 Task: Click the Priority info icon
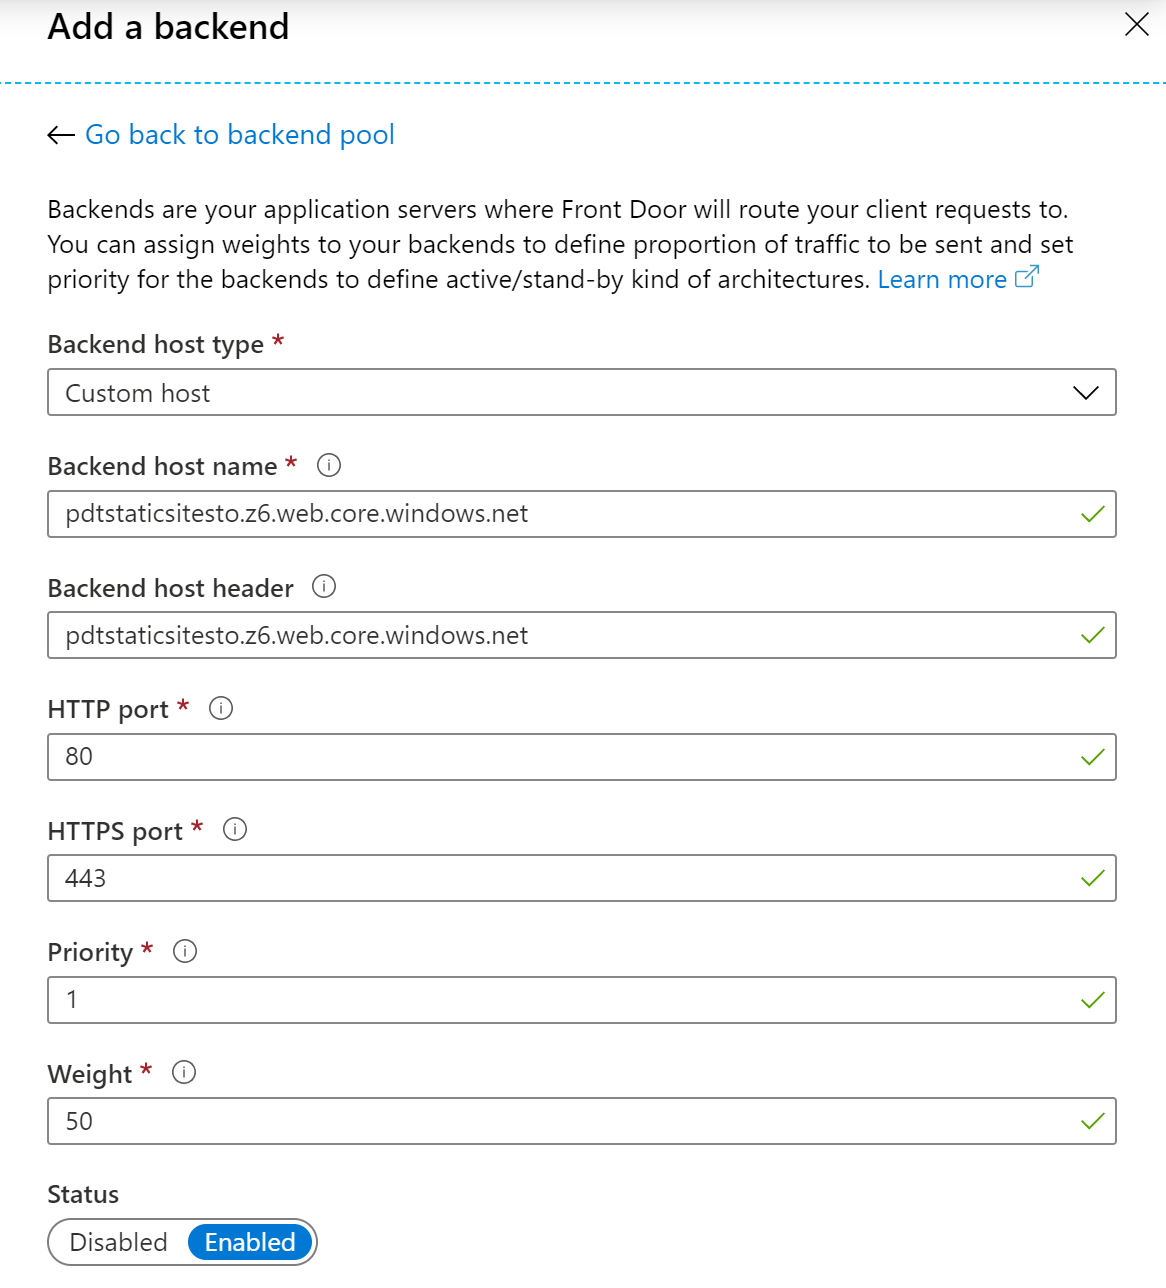point(185,951)
